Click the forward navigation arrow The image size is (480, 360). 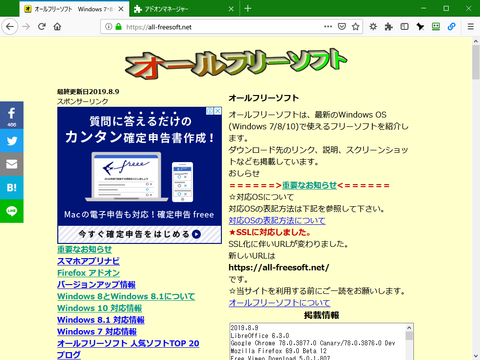(26, 27)
